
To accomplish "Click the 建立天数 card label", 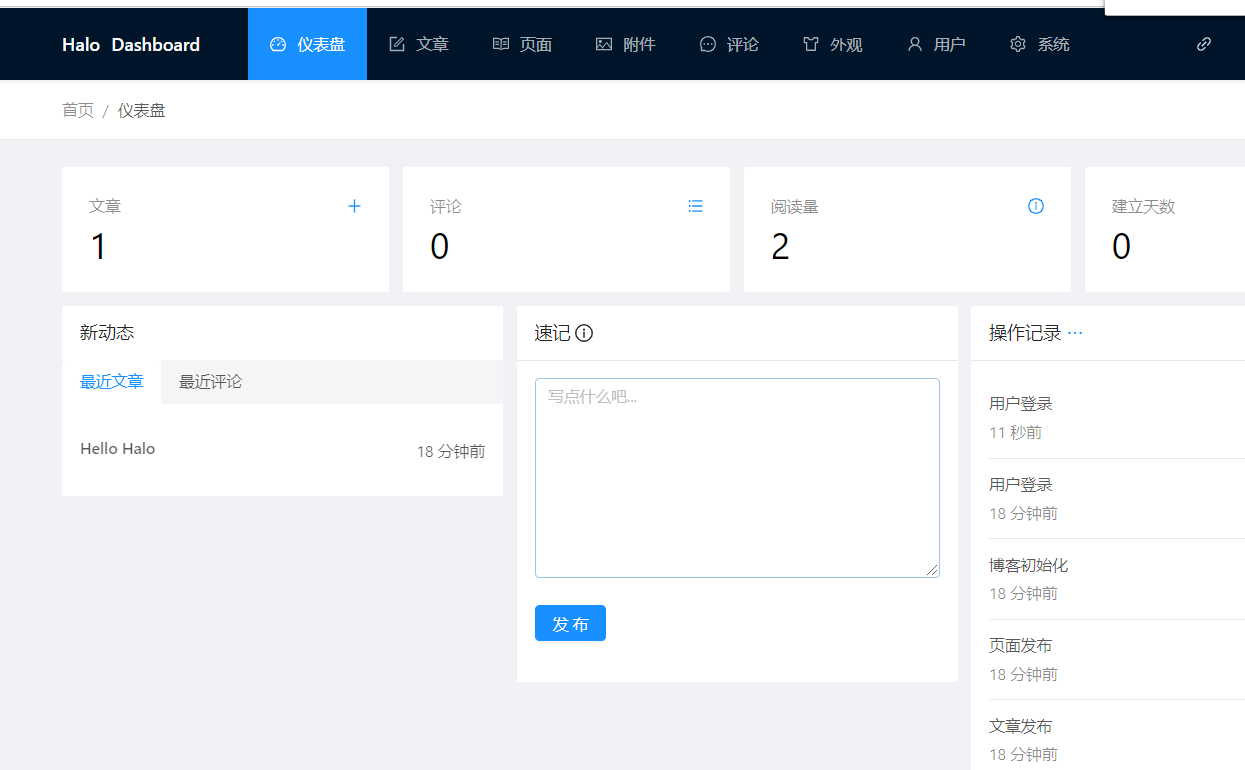I will point(1144,207).
